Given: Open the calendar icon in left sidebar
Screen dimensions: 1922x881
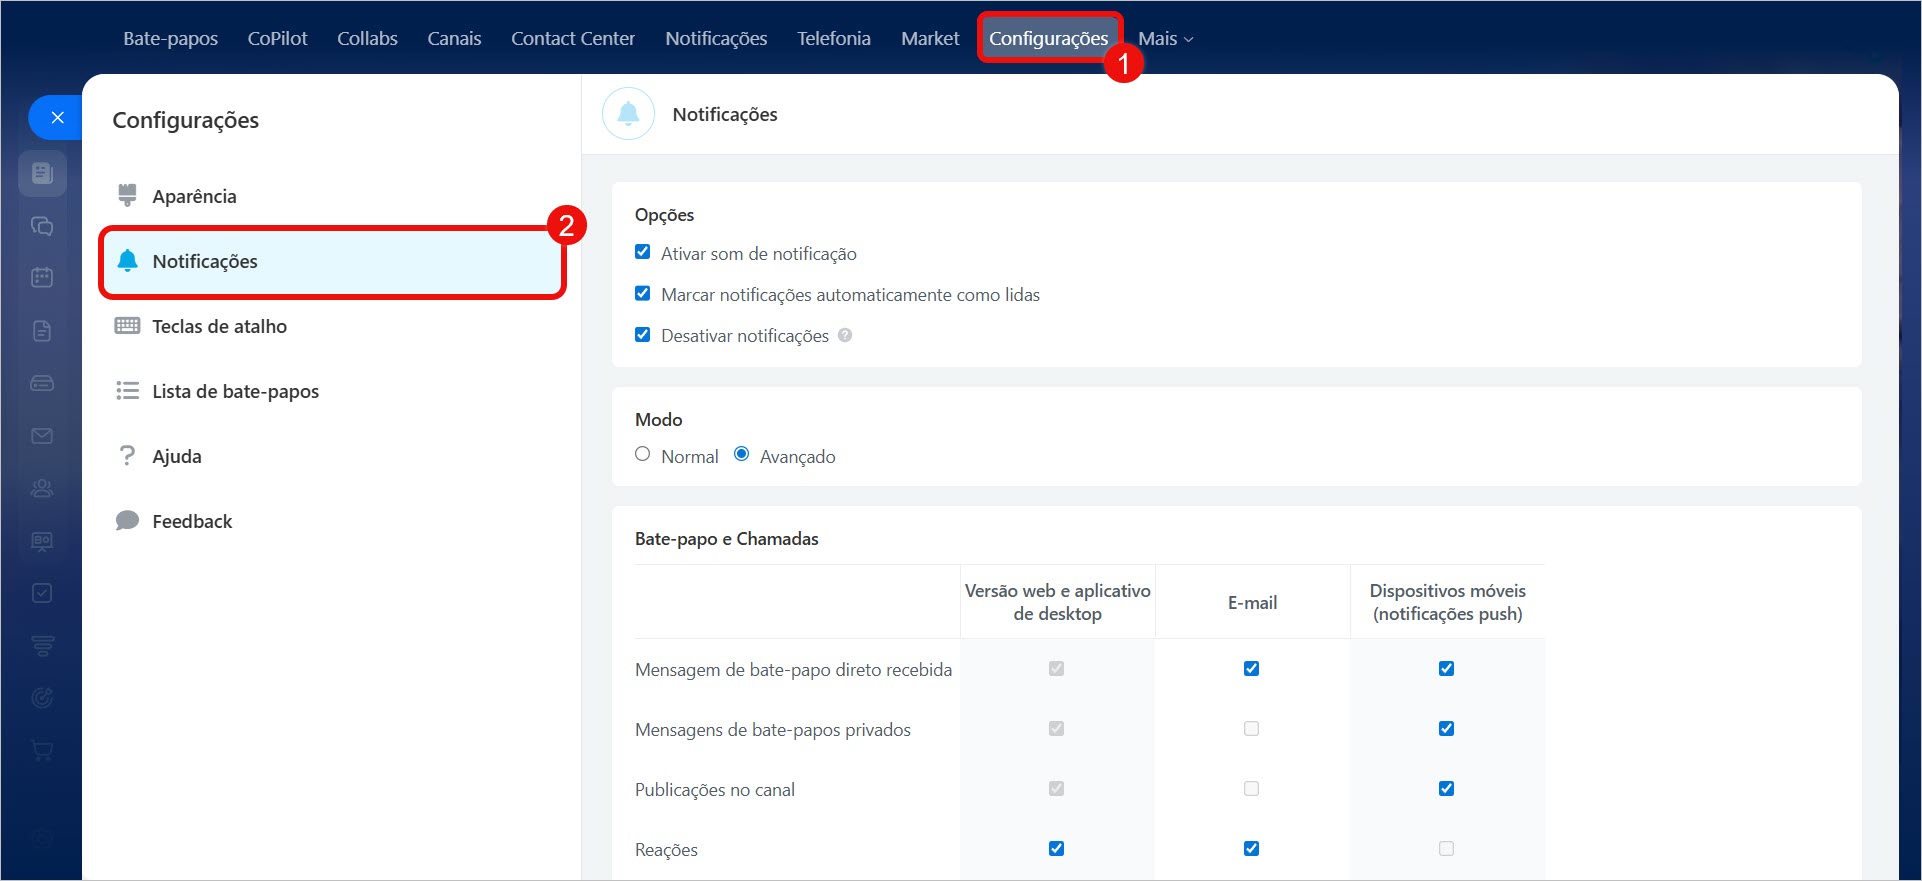Looking at the screenshot, I should coord(42,277).
